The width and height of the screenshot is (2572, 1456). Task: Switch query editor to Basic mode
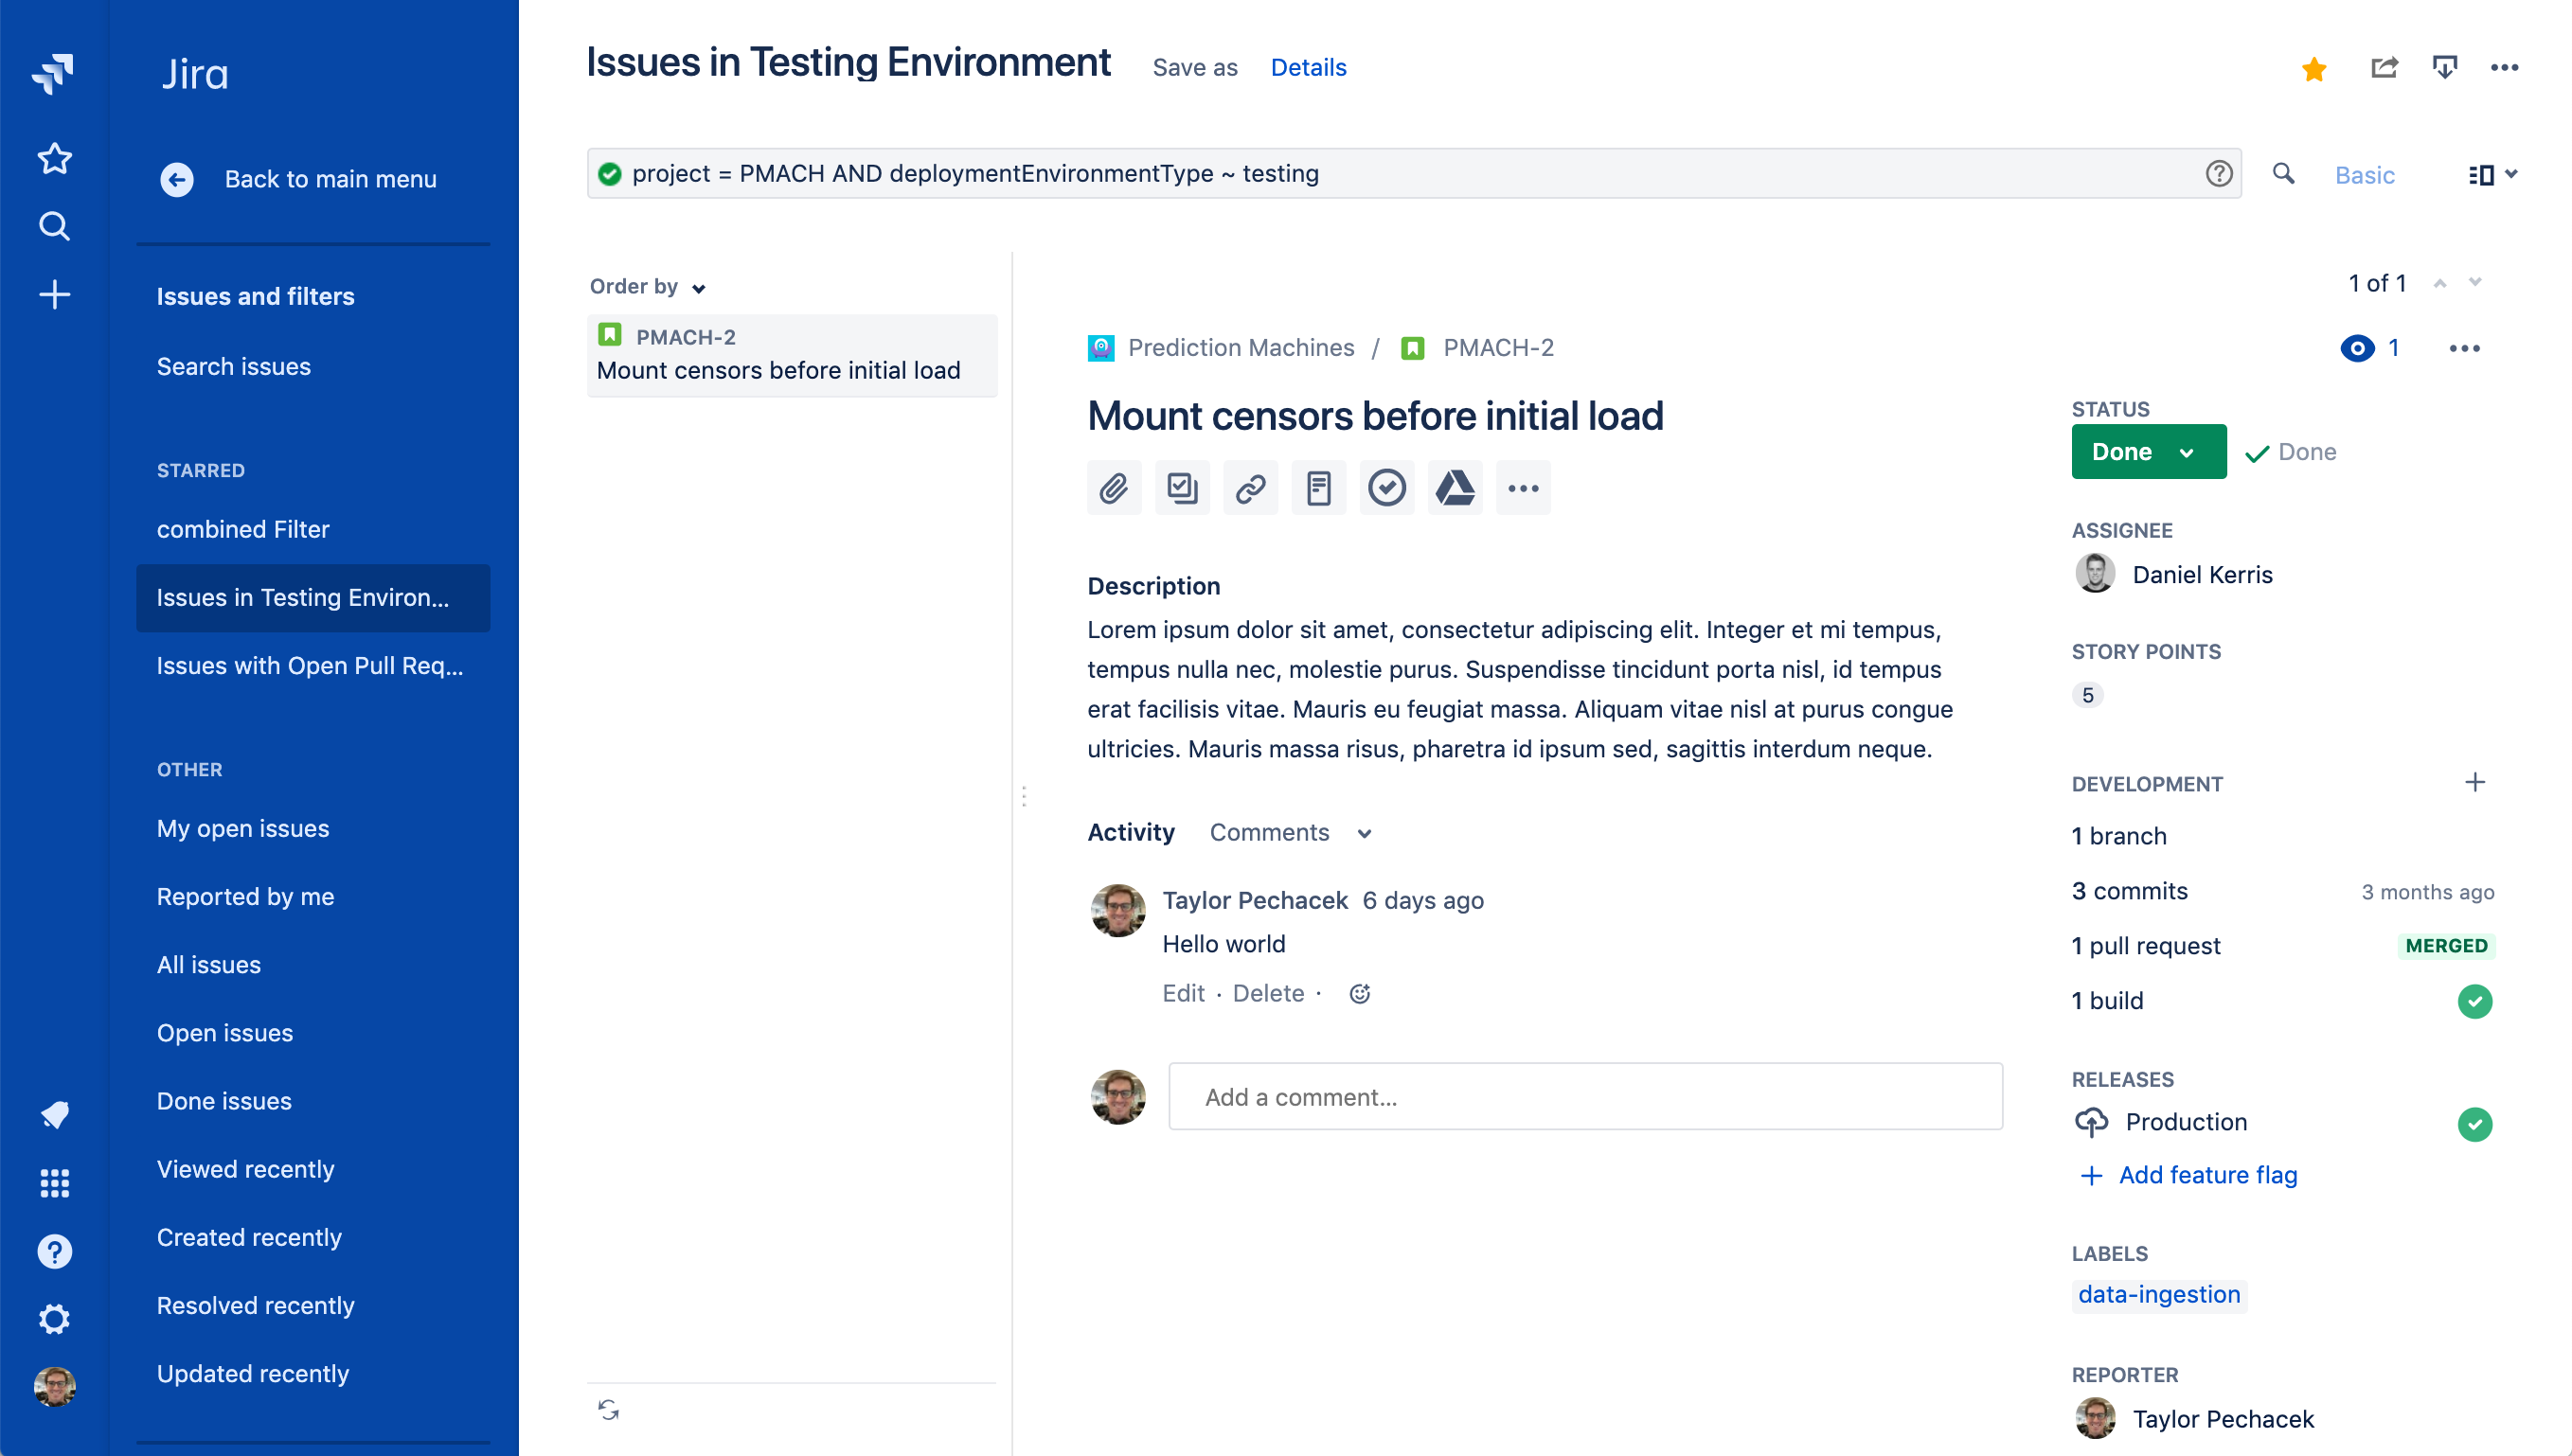2364,175
